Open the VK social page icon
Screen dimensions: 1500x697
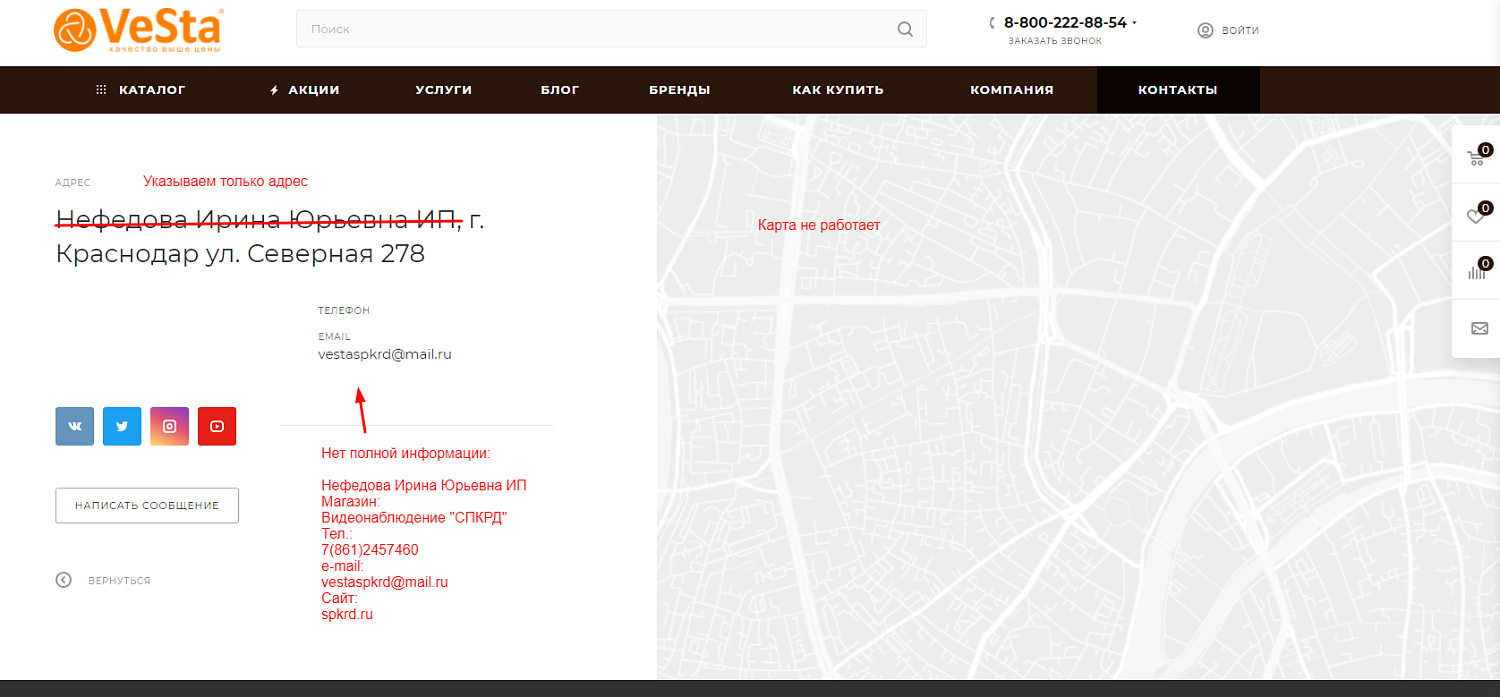click(x=75, y=426)
